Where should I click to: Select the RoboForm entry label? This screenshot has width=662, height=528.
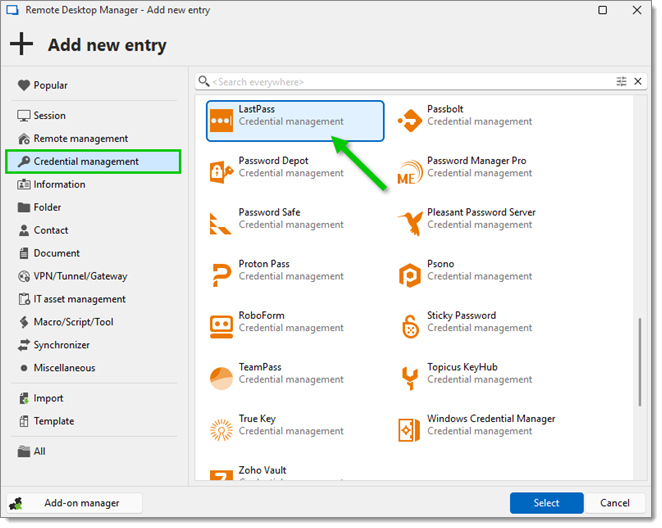click(261, 315)
